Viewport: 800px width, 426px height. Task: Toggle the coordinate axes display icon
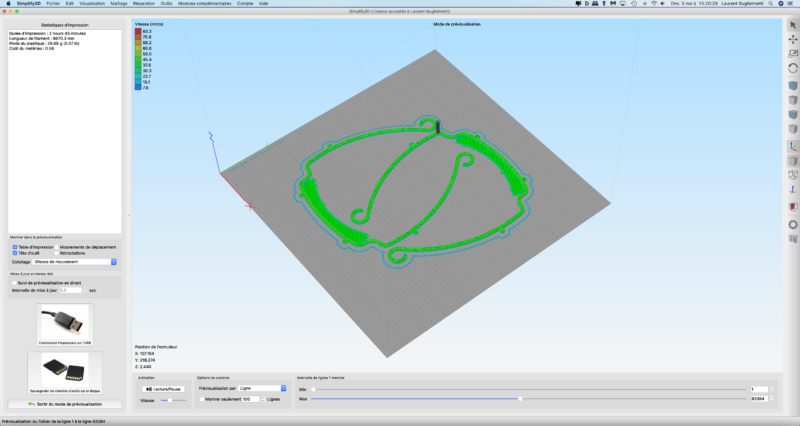click(792, 146)
